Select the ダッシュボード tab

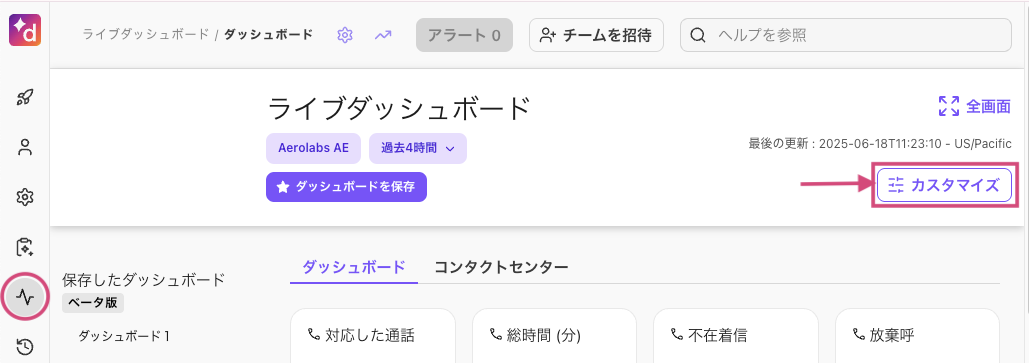354,267
